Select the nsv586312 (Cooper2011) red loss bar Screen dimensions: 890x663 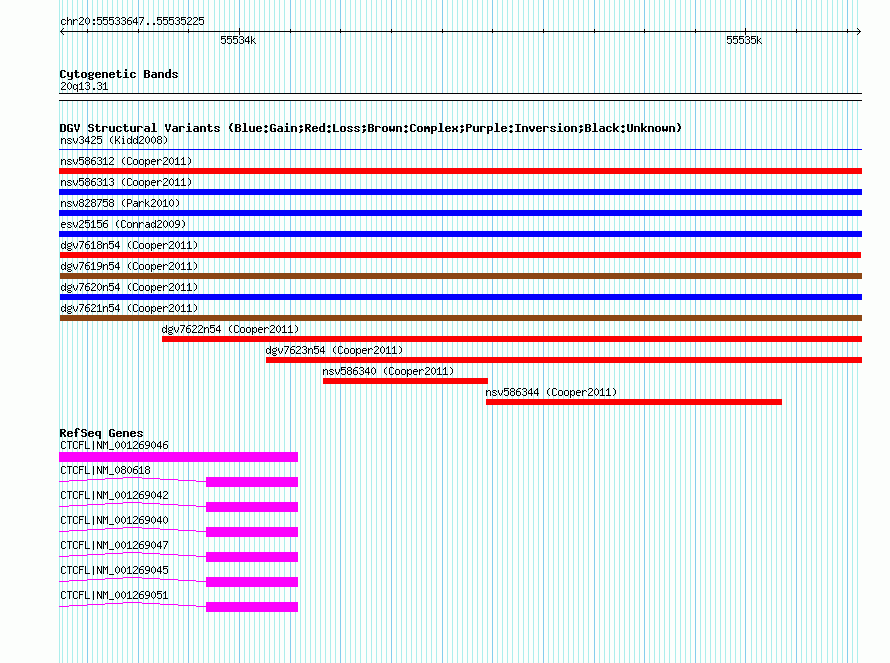[460, 171]
